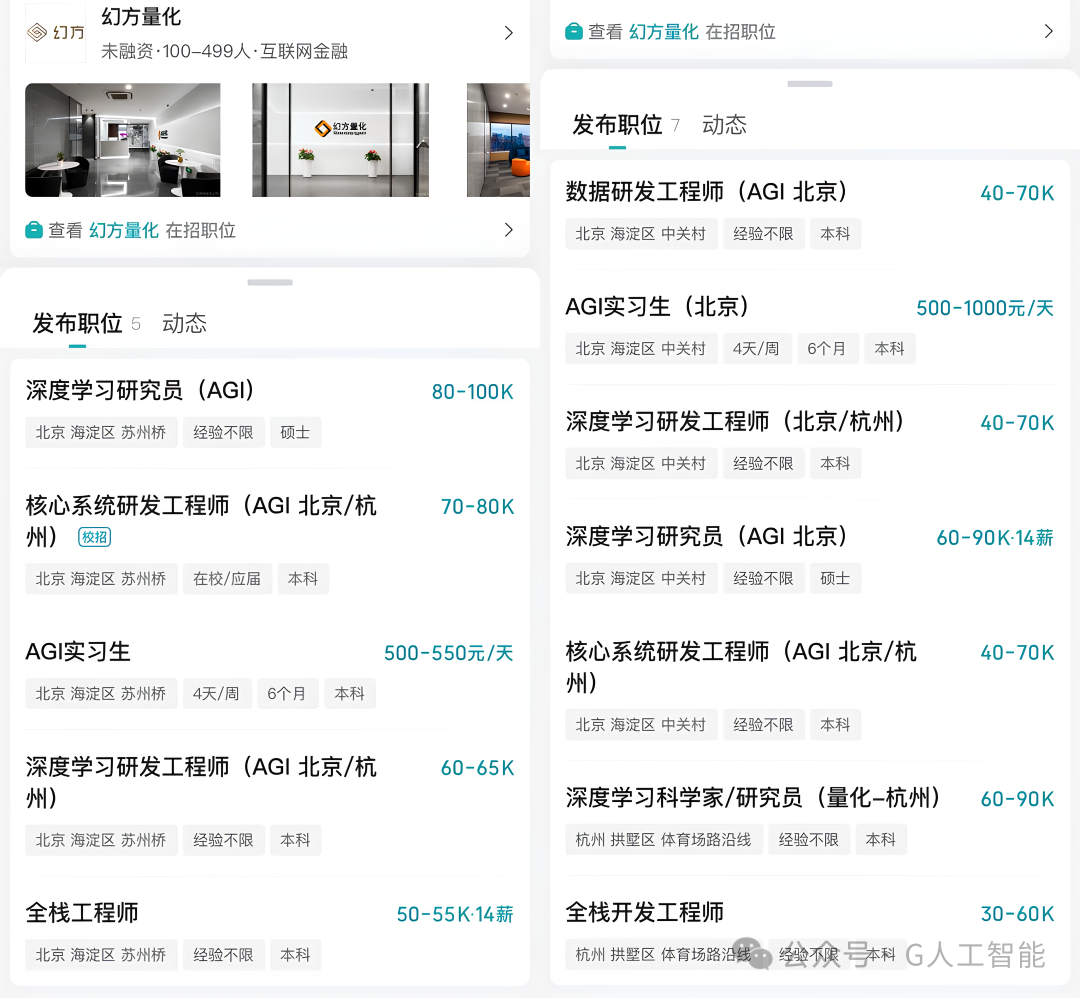Switch to the left 动态 tab
This screenshot has width=1080, height=998.
click(x=185, y=323)
